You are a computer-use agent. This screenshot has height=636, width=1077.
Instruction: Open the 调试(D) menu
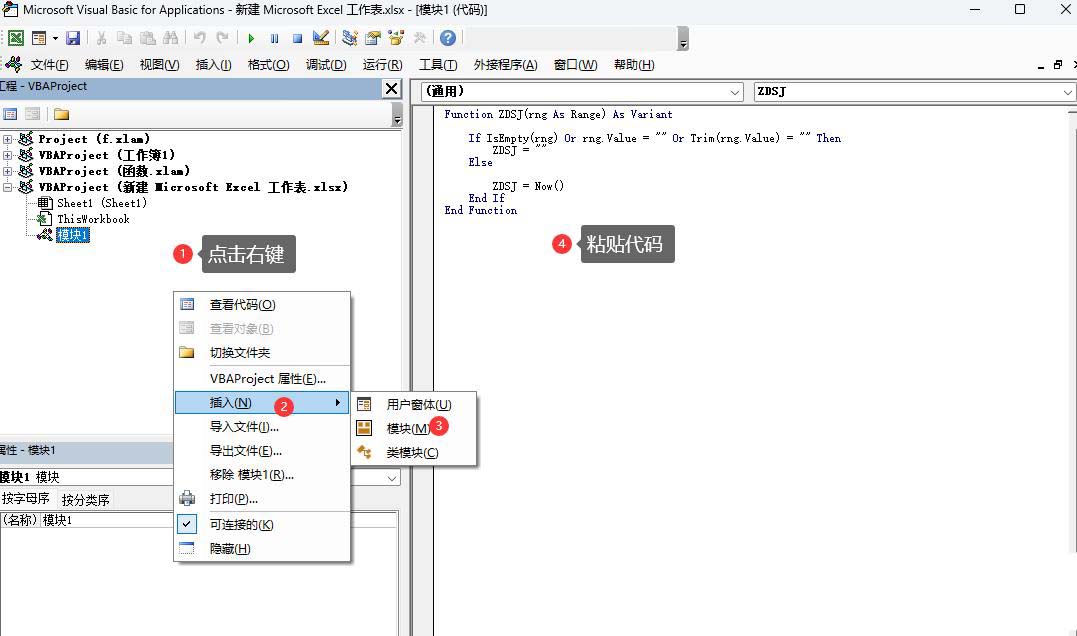325,65
